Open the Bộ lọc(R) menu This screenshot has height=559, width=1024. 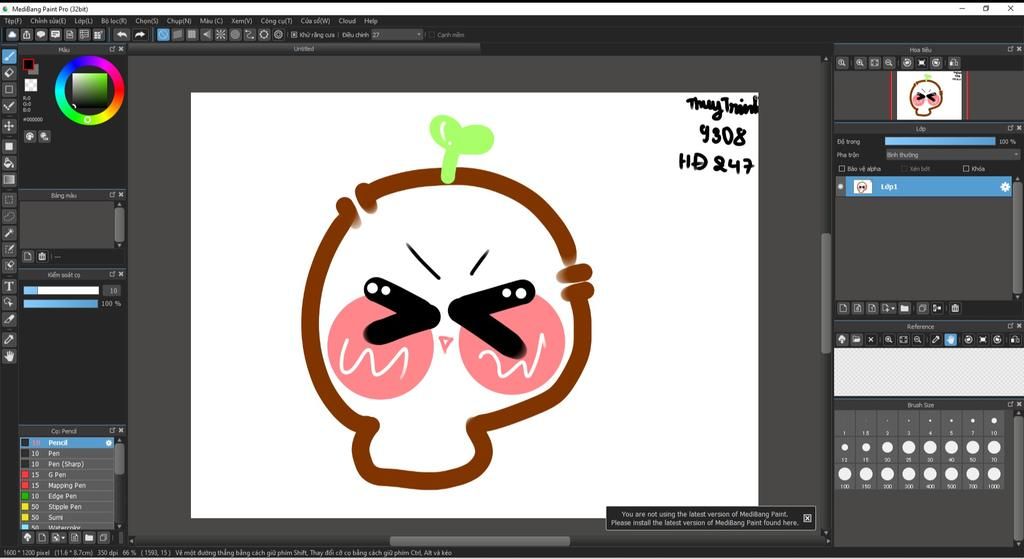(114, 21)
